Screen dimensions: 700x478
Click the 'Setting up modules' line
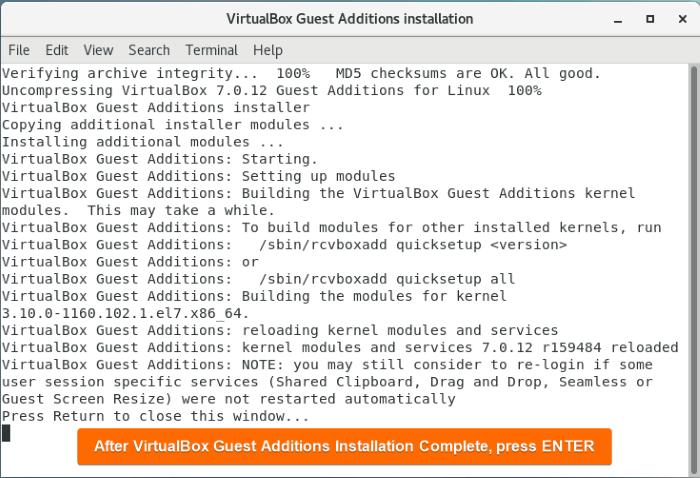click(198, 176)
